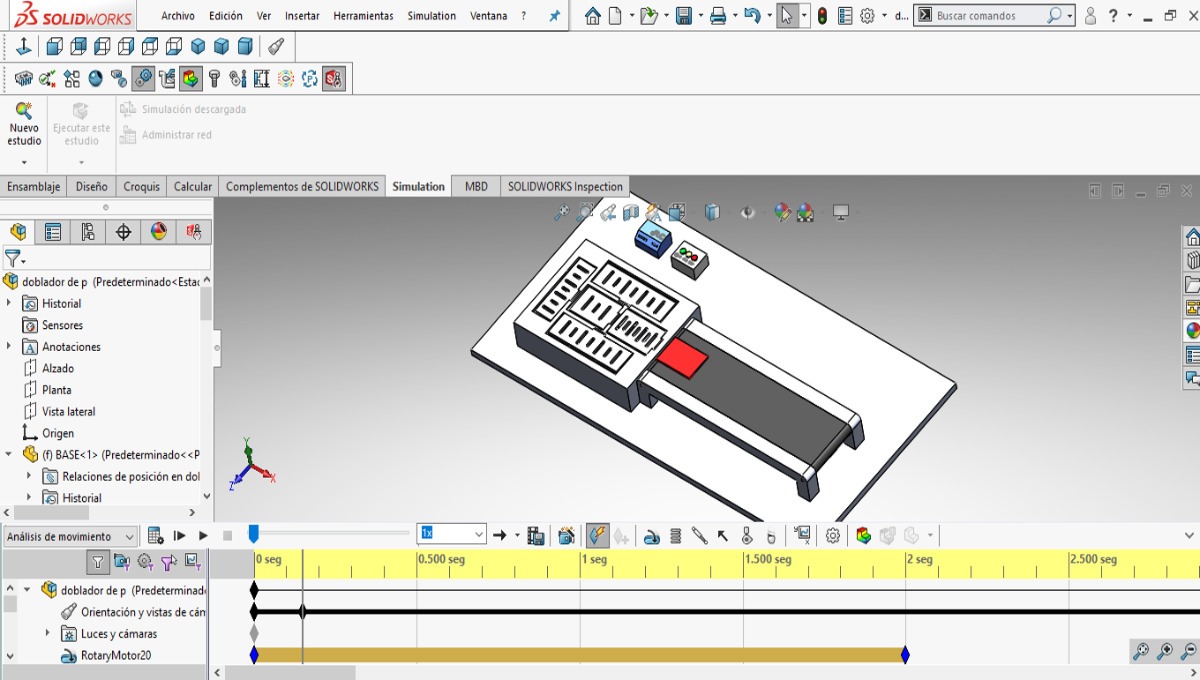Click the Buscar comandos search field
The height and width of the screenshot is (680, 1200).
pos(990,16)
